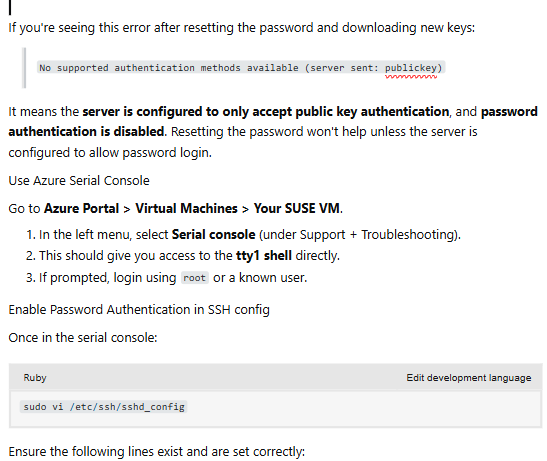
Task: Click 'Ensure the following lines exist' paragraph
Action: pos(157,452)
